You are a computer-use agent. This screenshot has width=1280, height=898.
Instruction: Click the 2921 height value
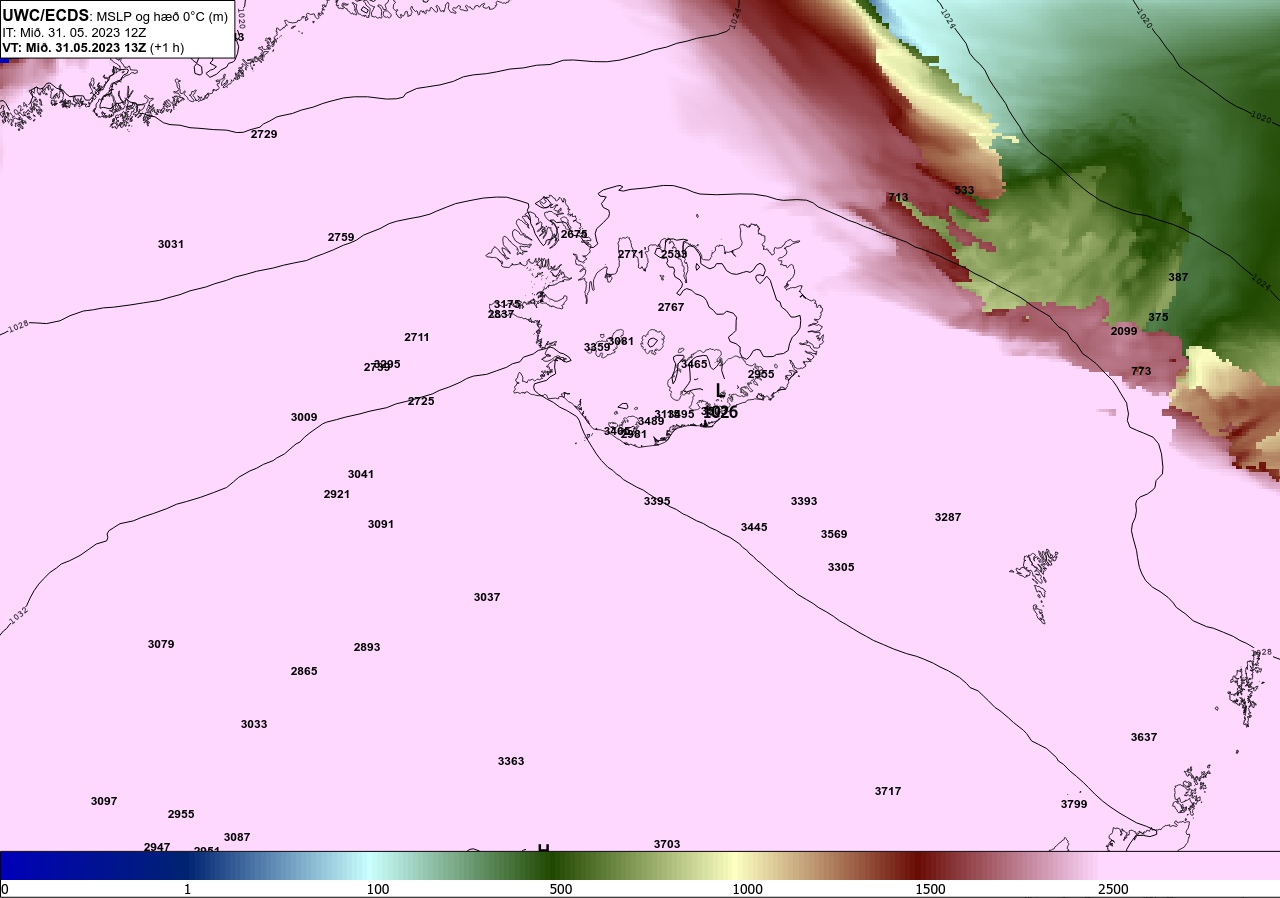point(337,494)
